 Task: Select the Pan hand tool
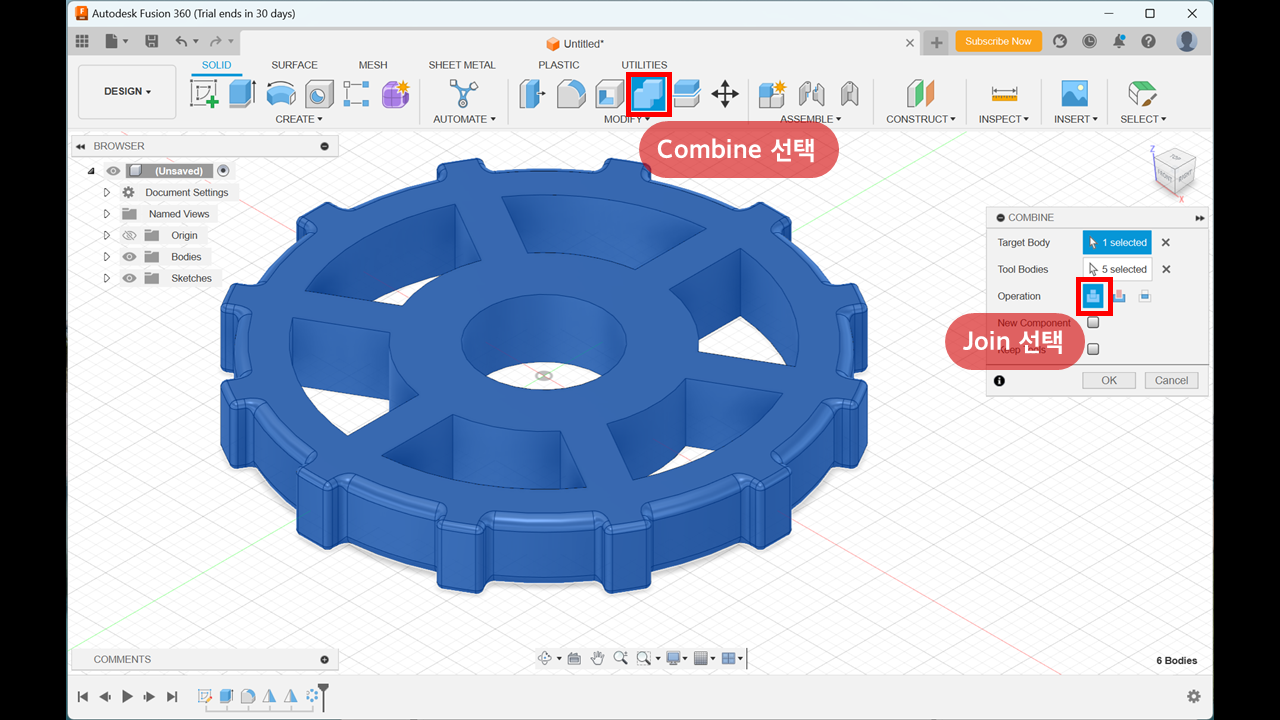pyautogui.click(x=597, y=658)
